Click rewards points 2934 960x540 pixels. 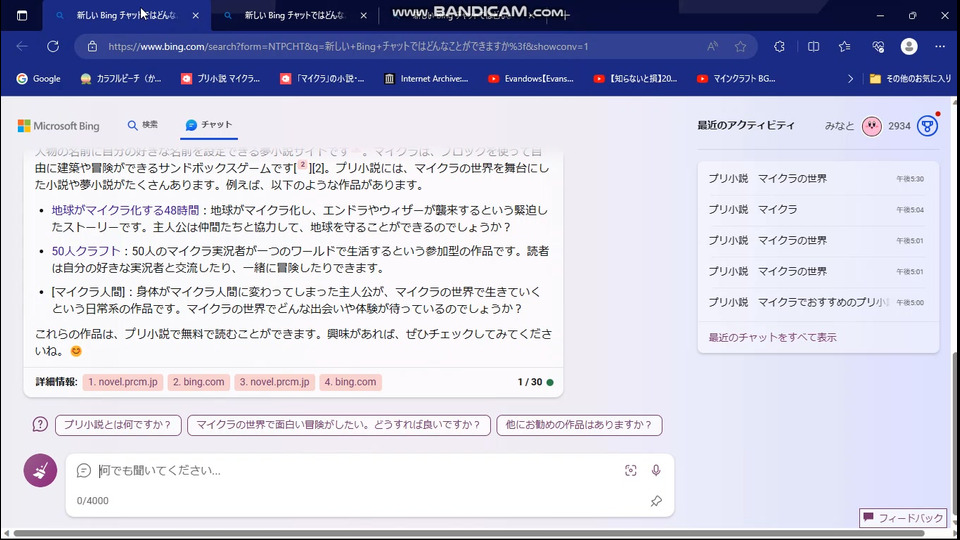[899, 126]
